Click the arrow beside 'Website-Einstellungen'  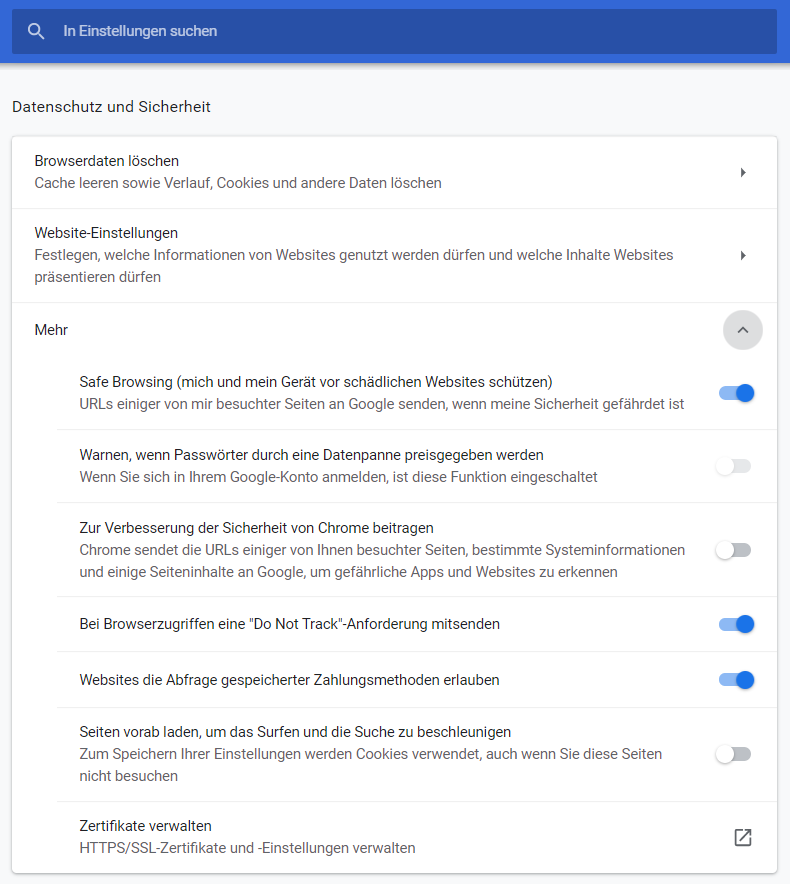743,255
